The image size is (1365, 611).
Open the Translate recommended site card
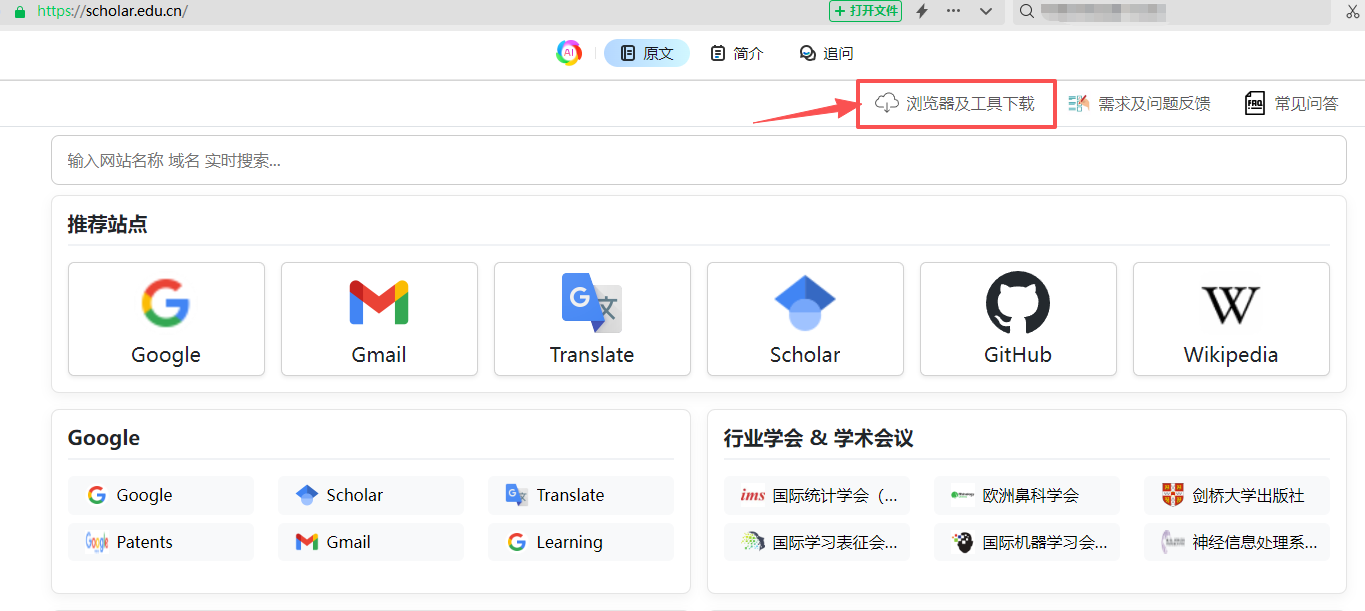(x=592, y=319)
